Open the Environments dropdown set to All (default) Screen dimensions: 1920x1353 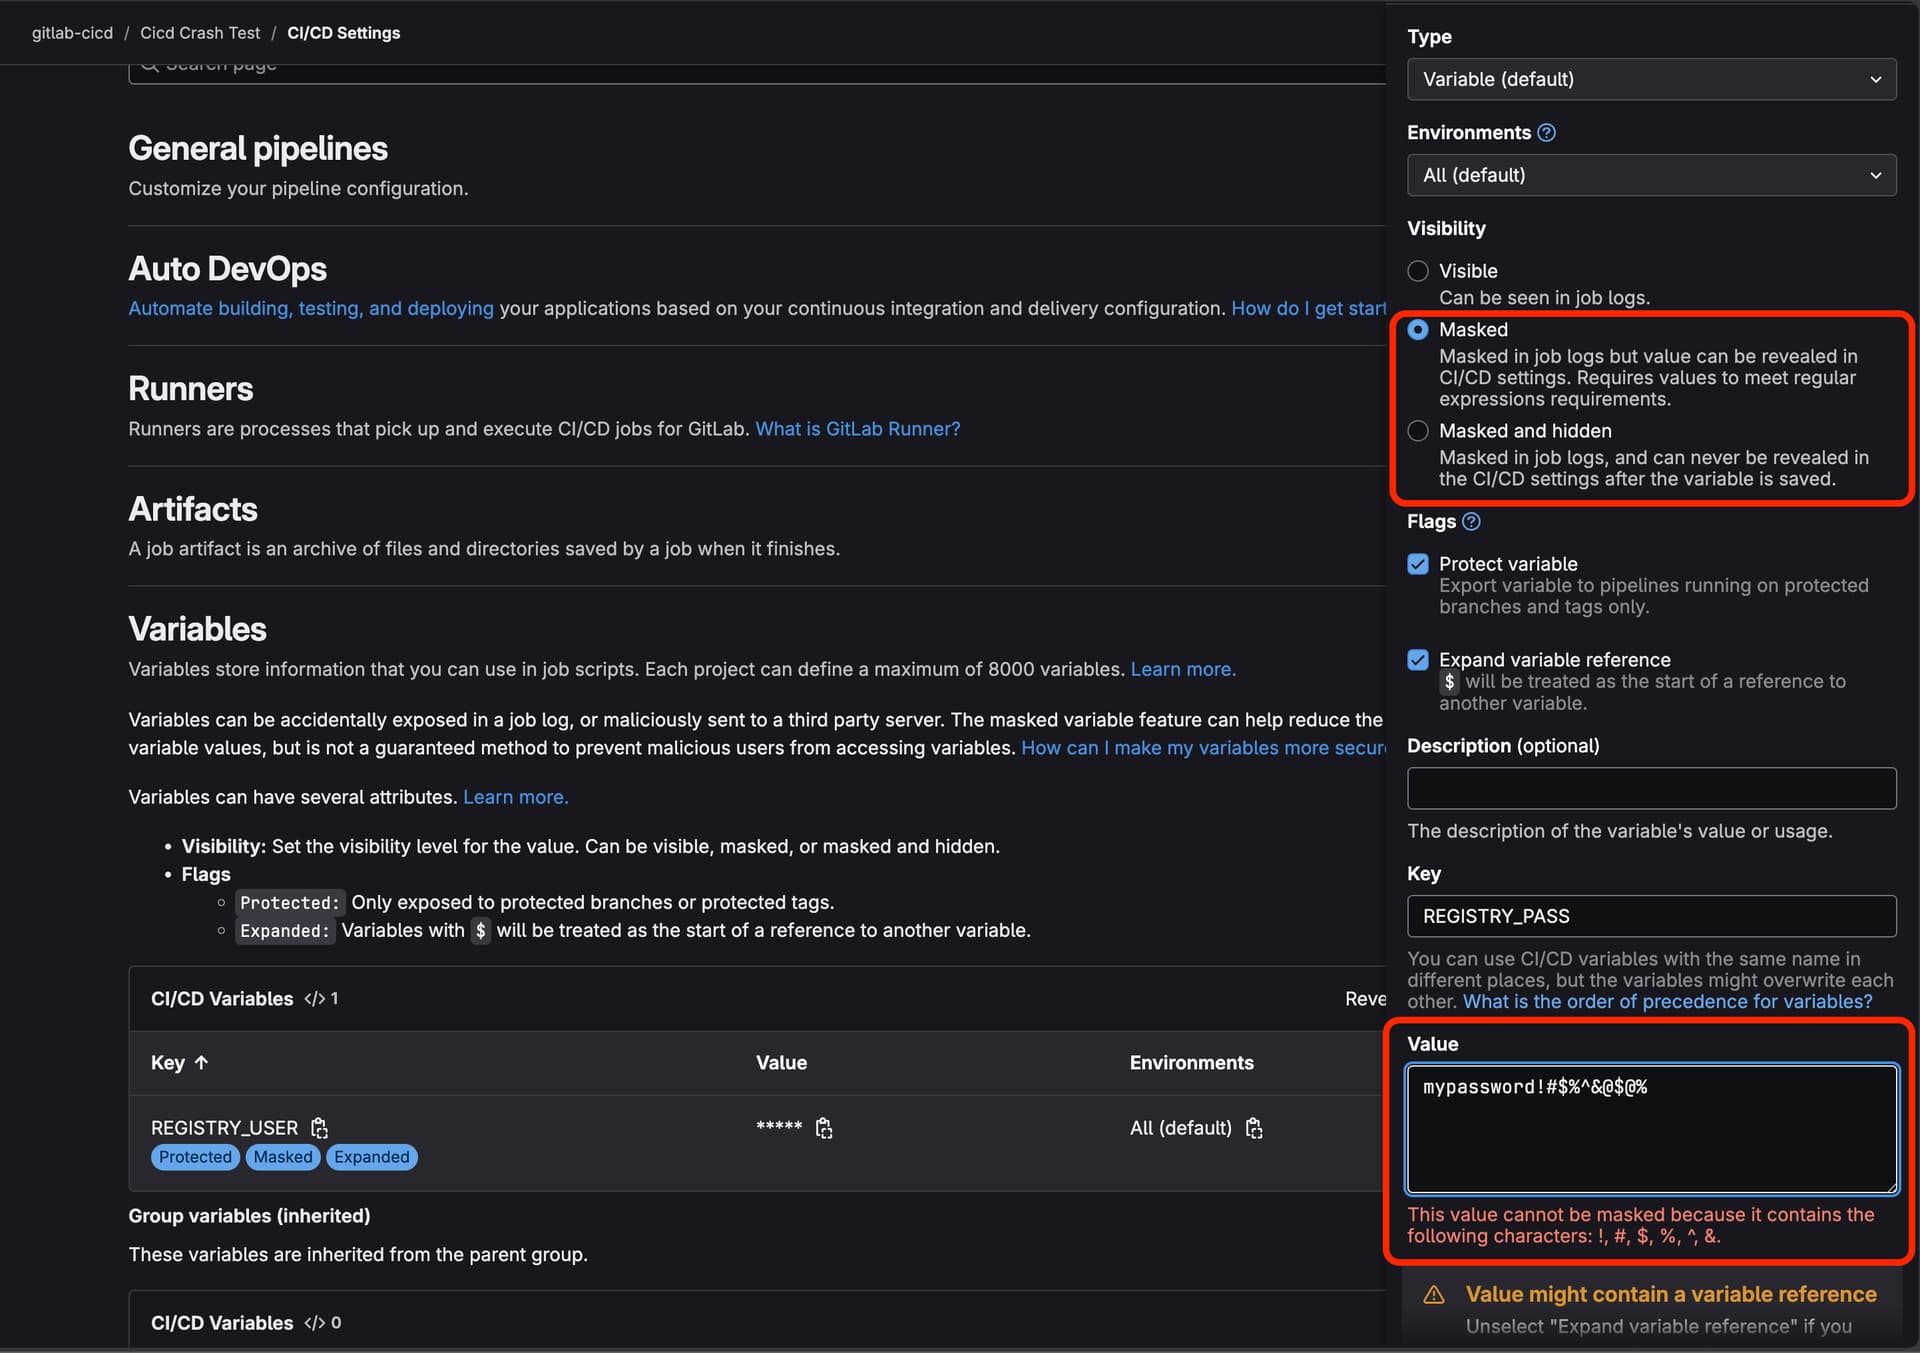(1650, 174)
